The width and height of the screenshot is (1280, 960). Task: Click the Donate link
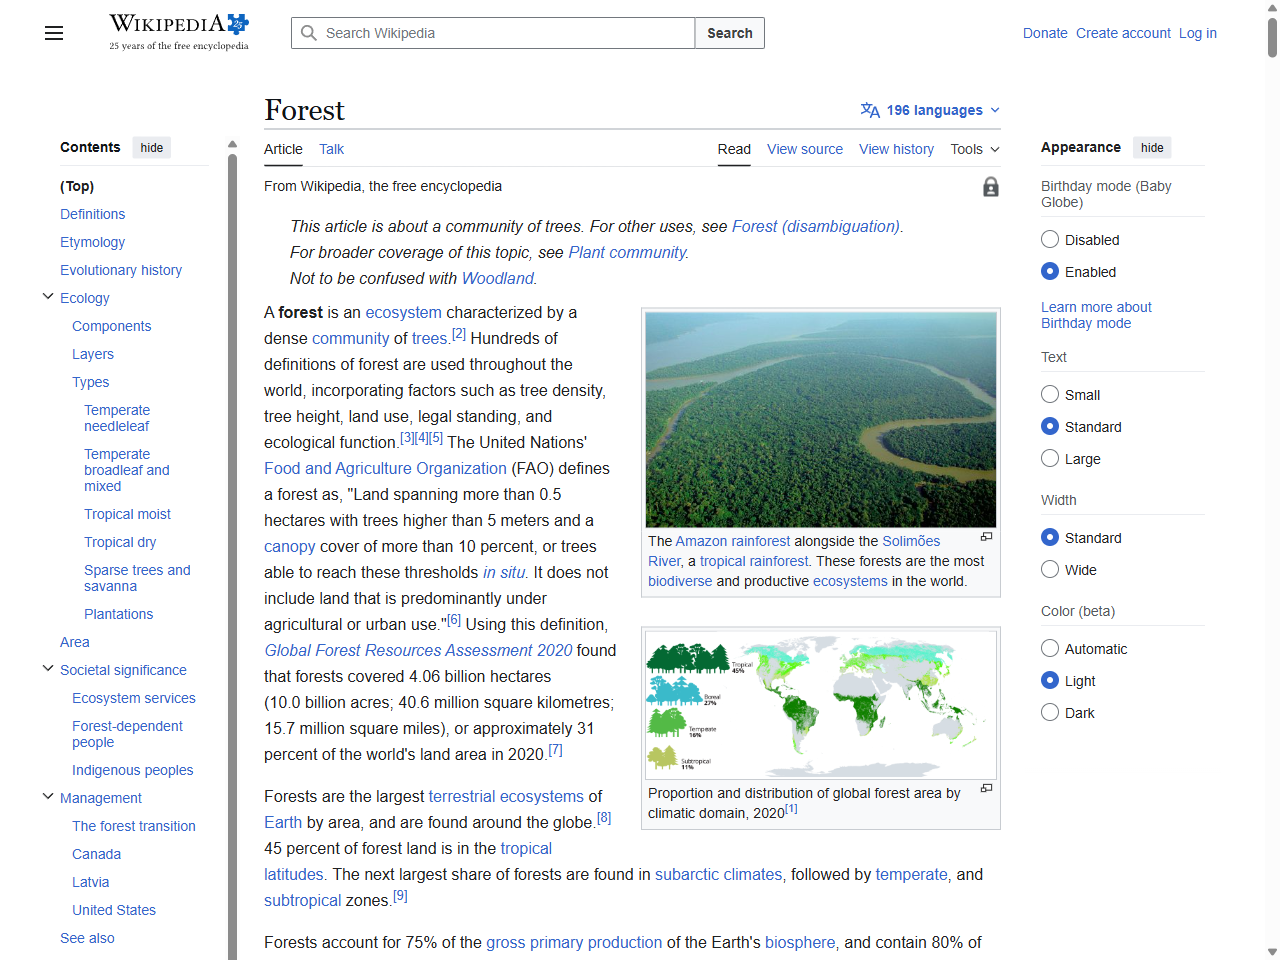pyautogui.click(x=1045, y=33)
